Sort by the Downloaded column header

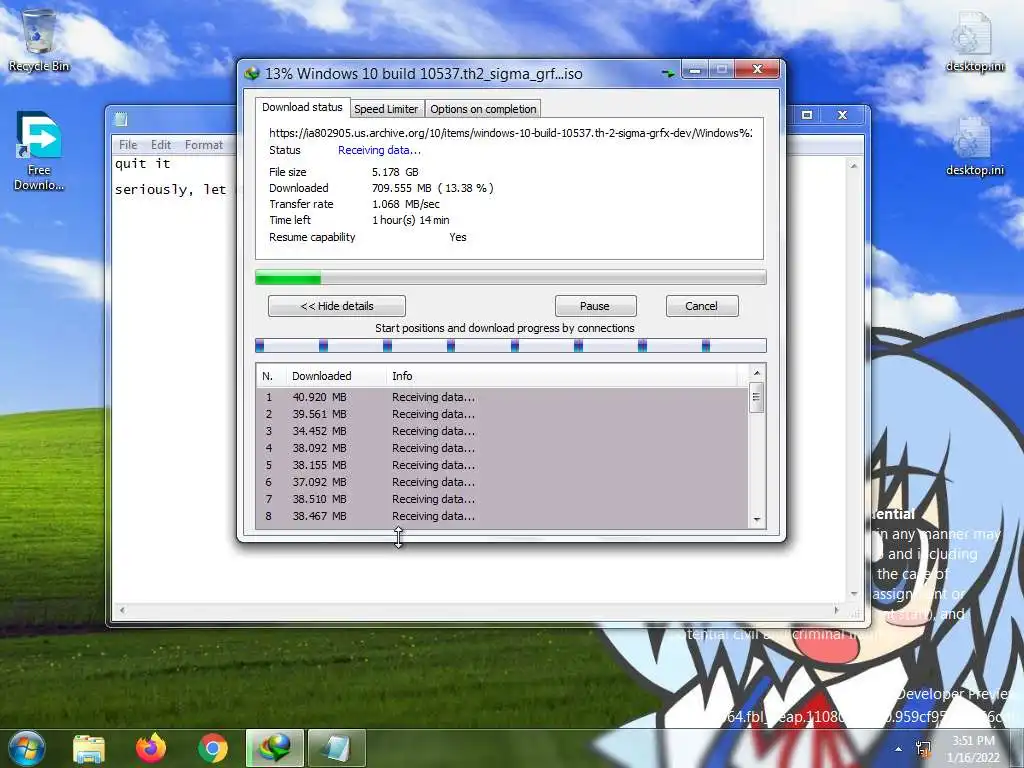(x=336, y=376)
